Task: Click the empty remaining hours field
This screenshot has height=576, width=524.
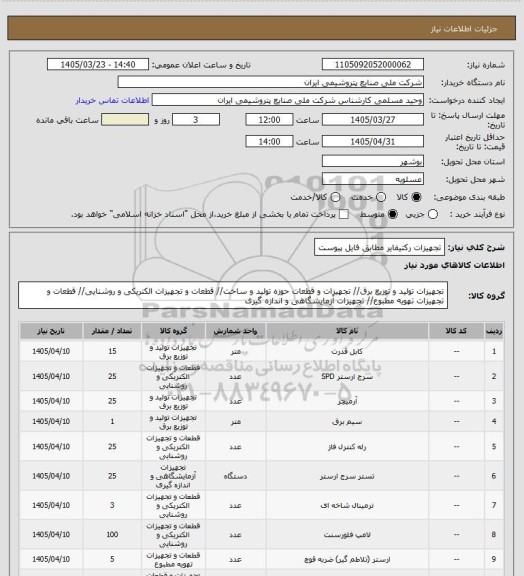Action: pos(125,120)
